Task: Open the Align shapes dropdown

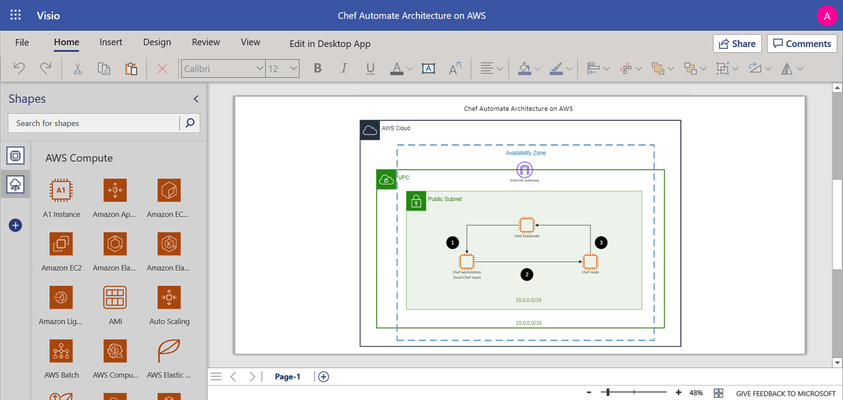Action: tap(598, 68)
